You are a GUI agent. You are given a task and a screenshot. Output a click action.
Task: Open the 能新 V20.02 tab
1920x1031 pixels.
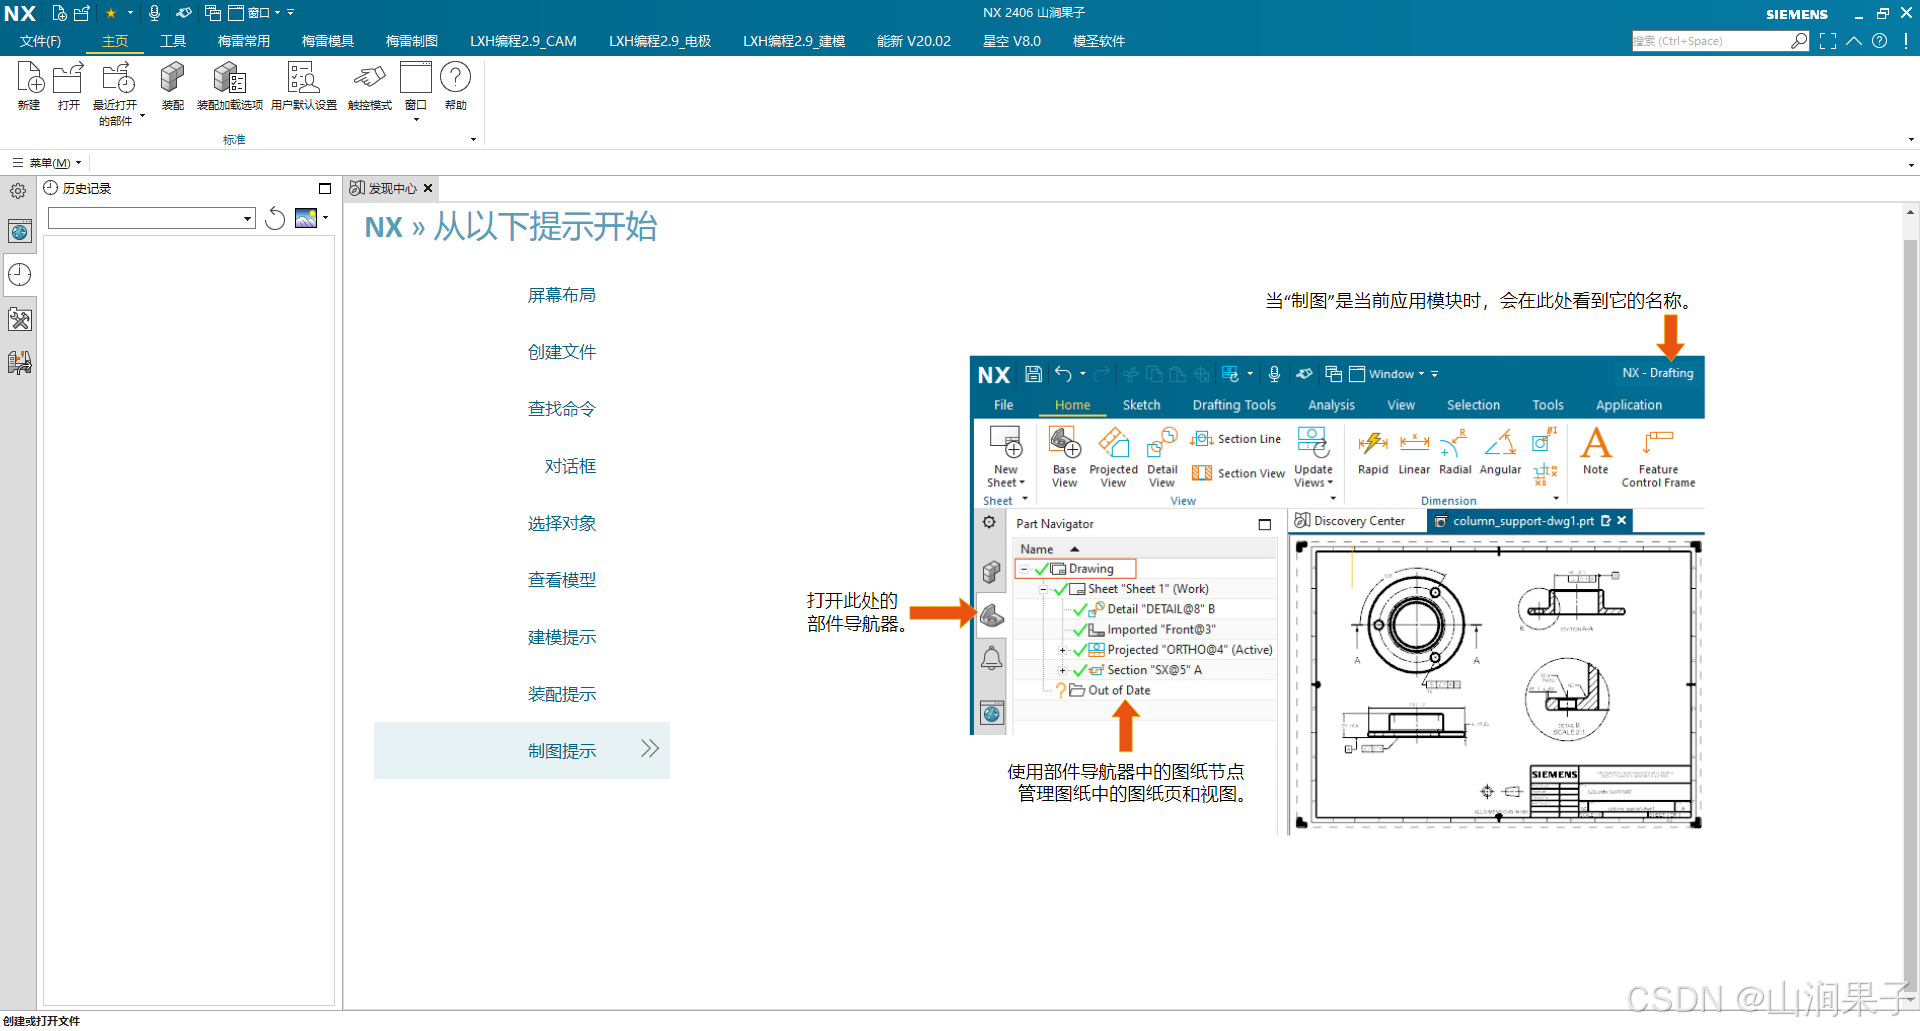[x=914, y=41]
